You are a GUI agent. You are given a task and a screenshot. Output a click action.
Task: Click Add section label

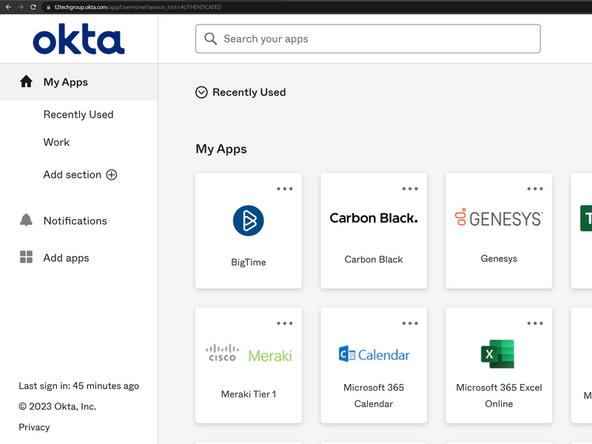(72, 174)
